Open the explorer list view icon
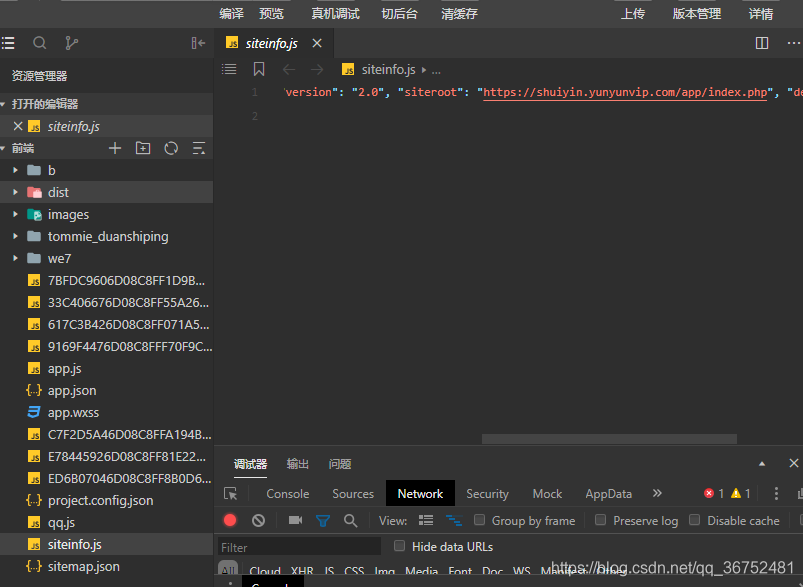The height and width of the screenshot is (587, 803). [8, 43]
